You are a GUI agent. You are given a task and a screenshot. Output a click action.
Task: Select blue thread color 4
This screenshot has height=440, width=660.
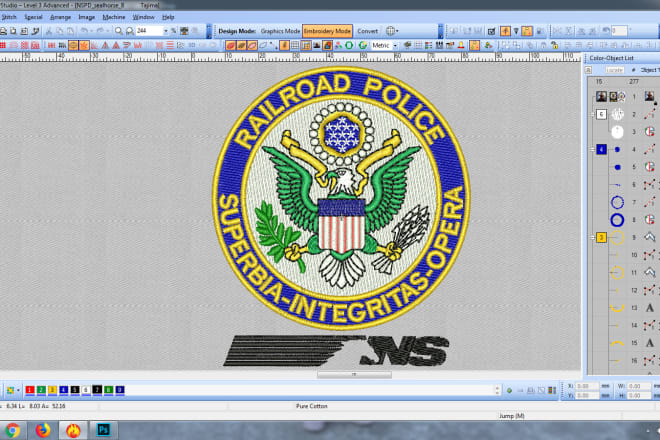pyautogui.click(x=64, y=390)
